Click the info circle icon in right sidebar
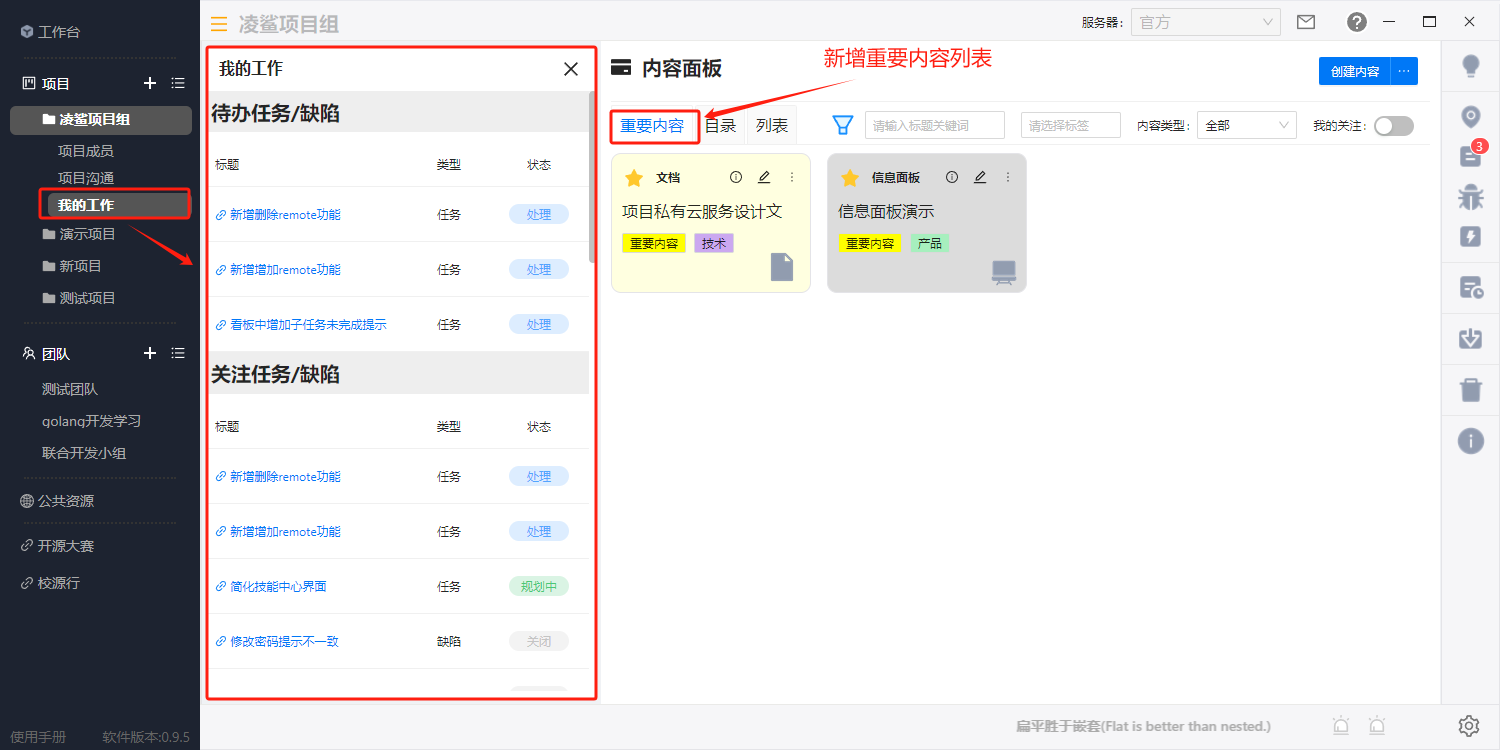The image size is (1500, 750). click(1471, 440)
